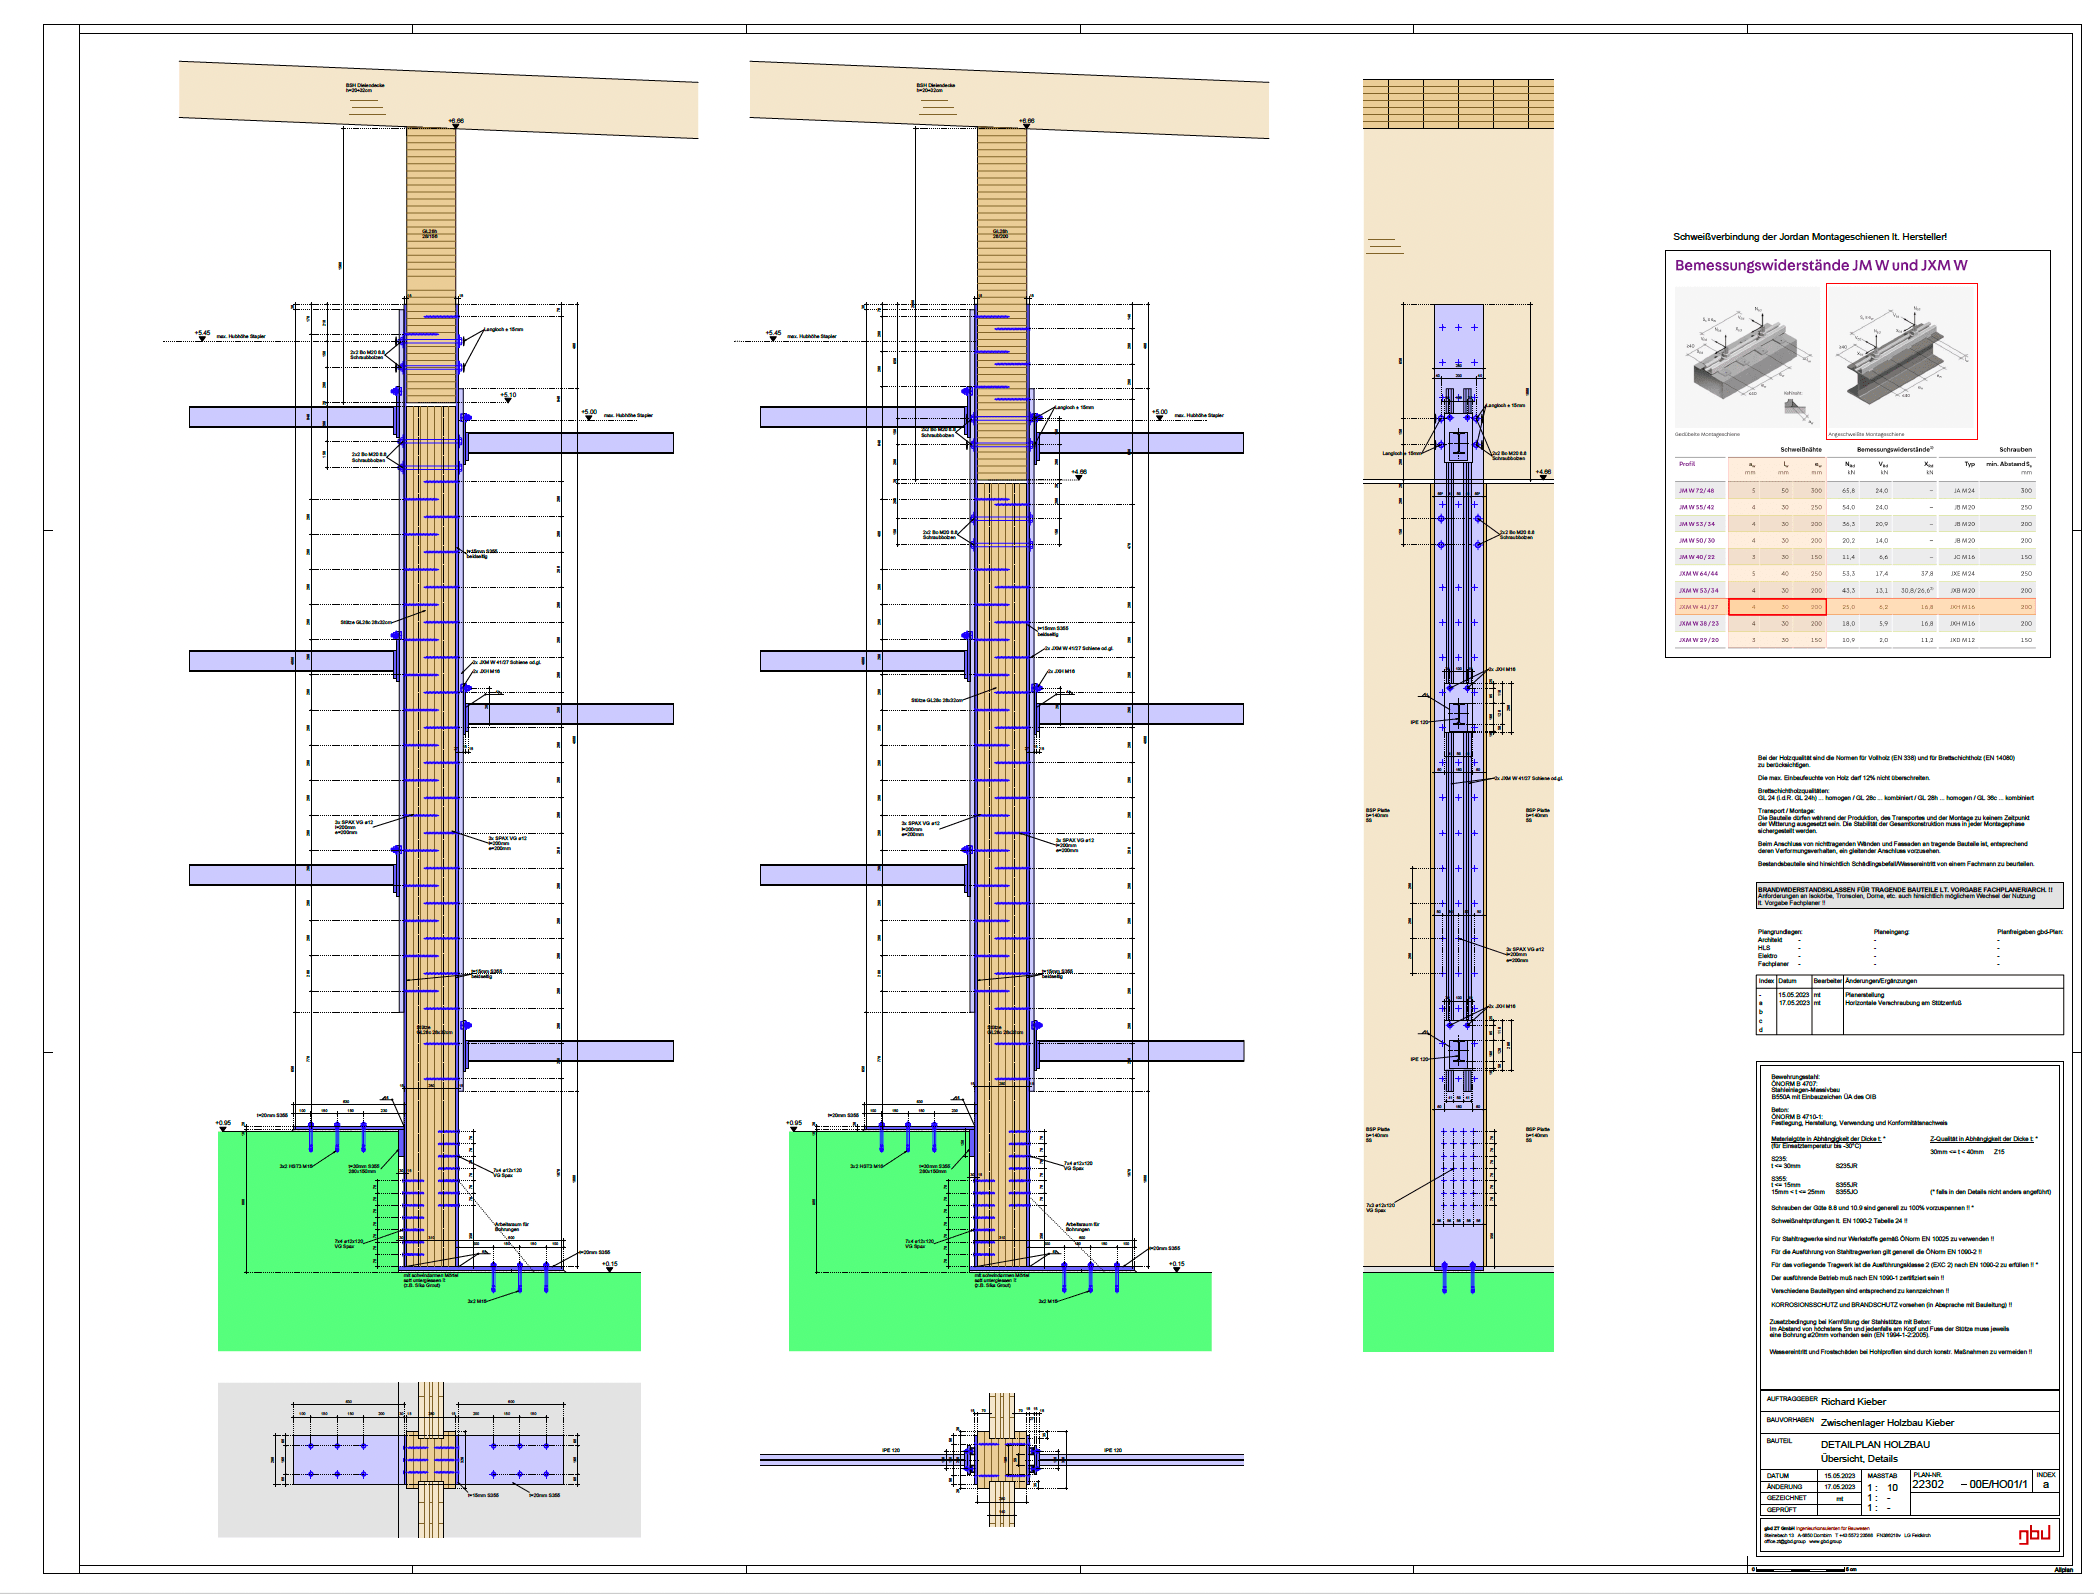Select the INDEX 'a' cell in title block
This screenshot has height=1594, width=2094.
[2046, 1483]
